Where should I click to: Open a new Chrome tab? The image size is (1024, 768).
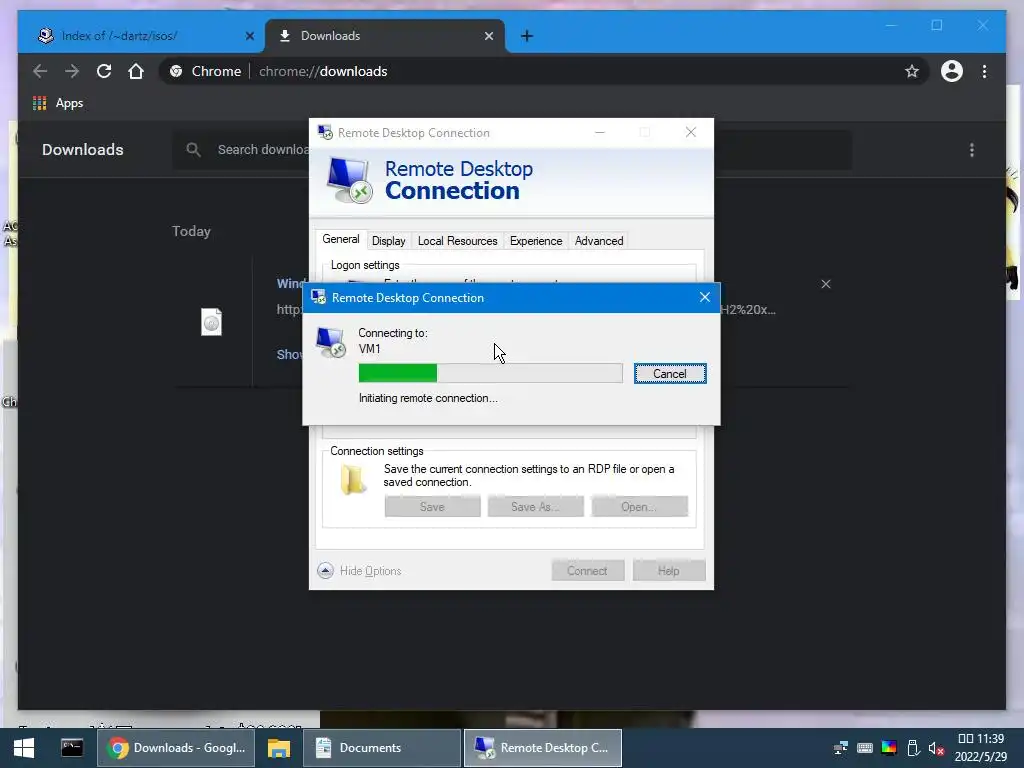click(527, 36)
